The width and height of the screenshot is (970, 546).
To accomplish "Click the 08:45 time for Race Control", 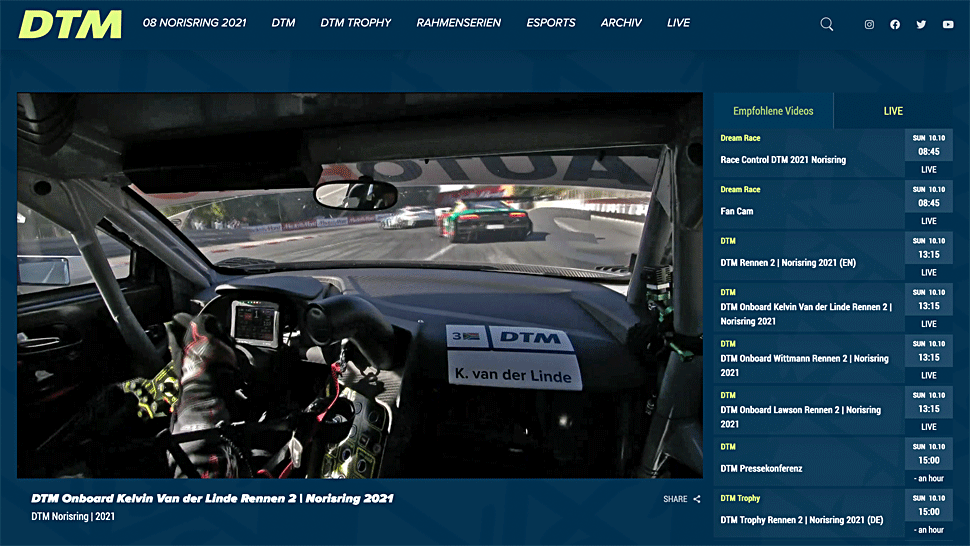I will 929,151.
